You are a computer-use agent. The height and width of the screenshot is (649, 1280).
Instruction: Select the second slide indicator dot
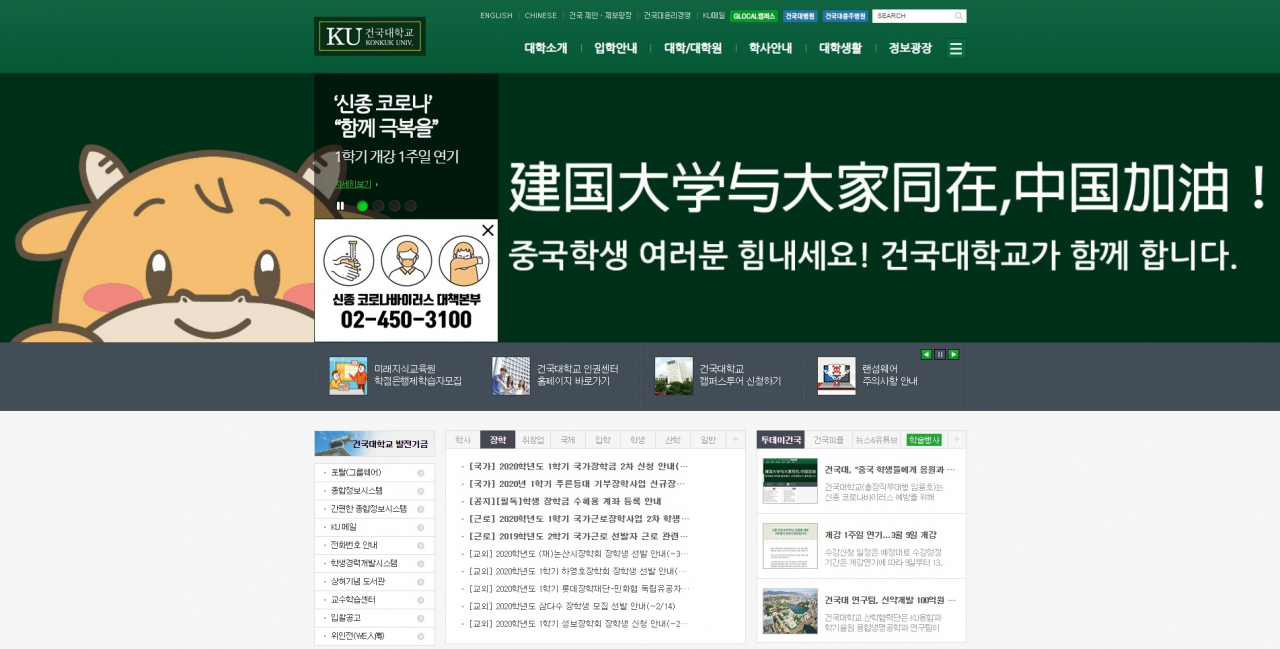(378, 206)
